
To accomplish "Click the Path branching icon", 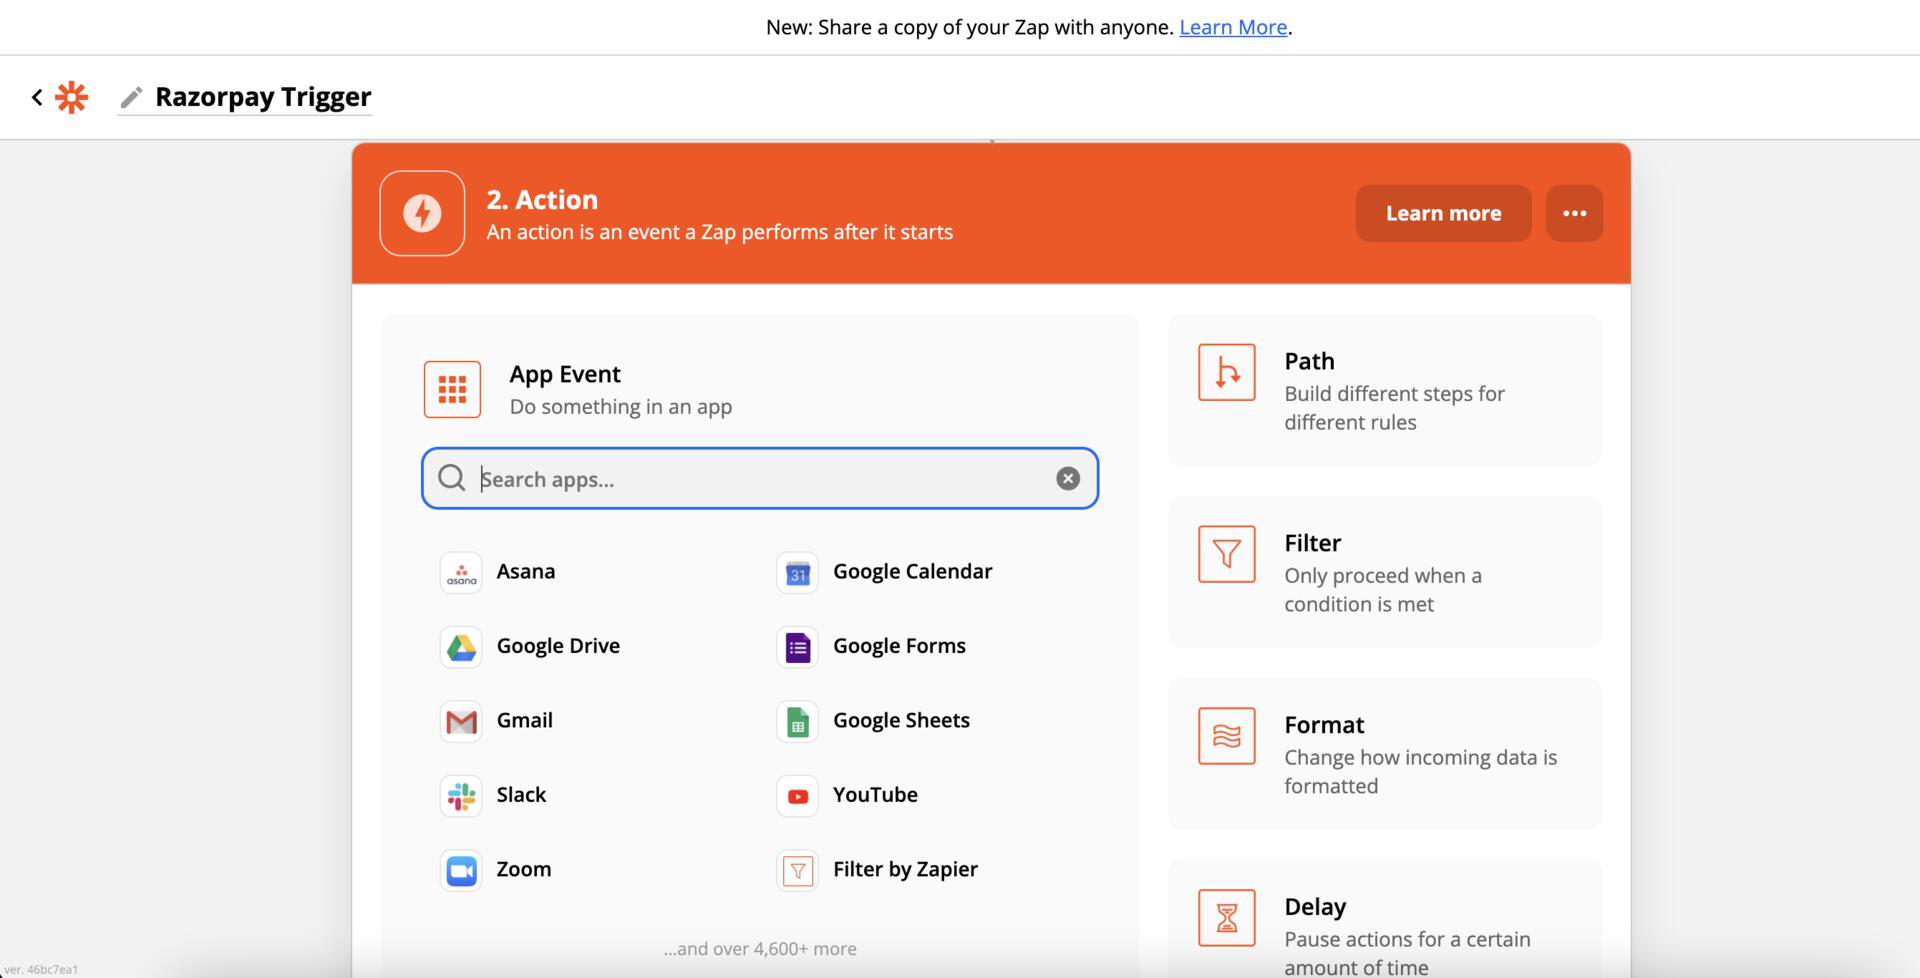I will click(1227, 372).
